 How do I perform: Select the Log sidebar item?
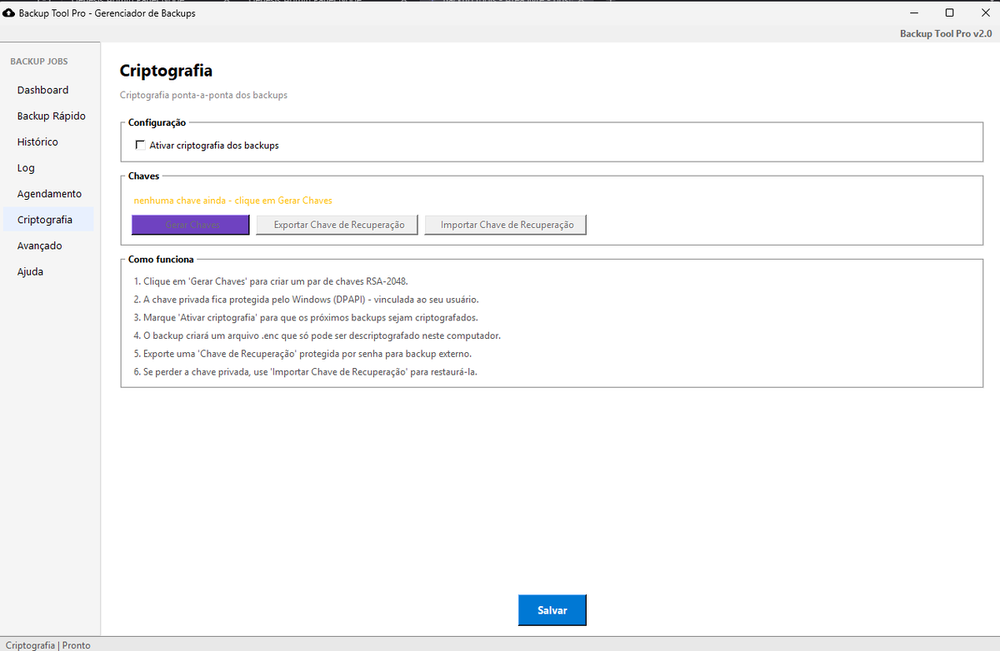point(26,168)
